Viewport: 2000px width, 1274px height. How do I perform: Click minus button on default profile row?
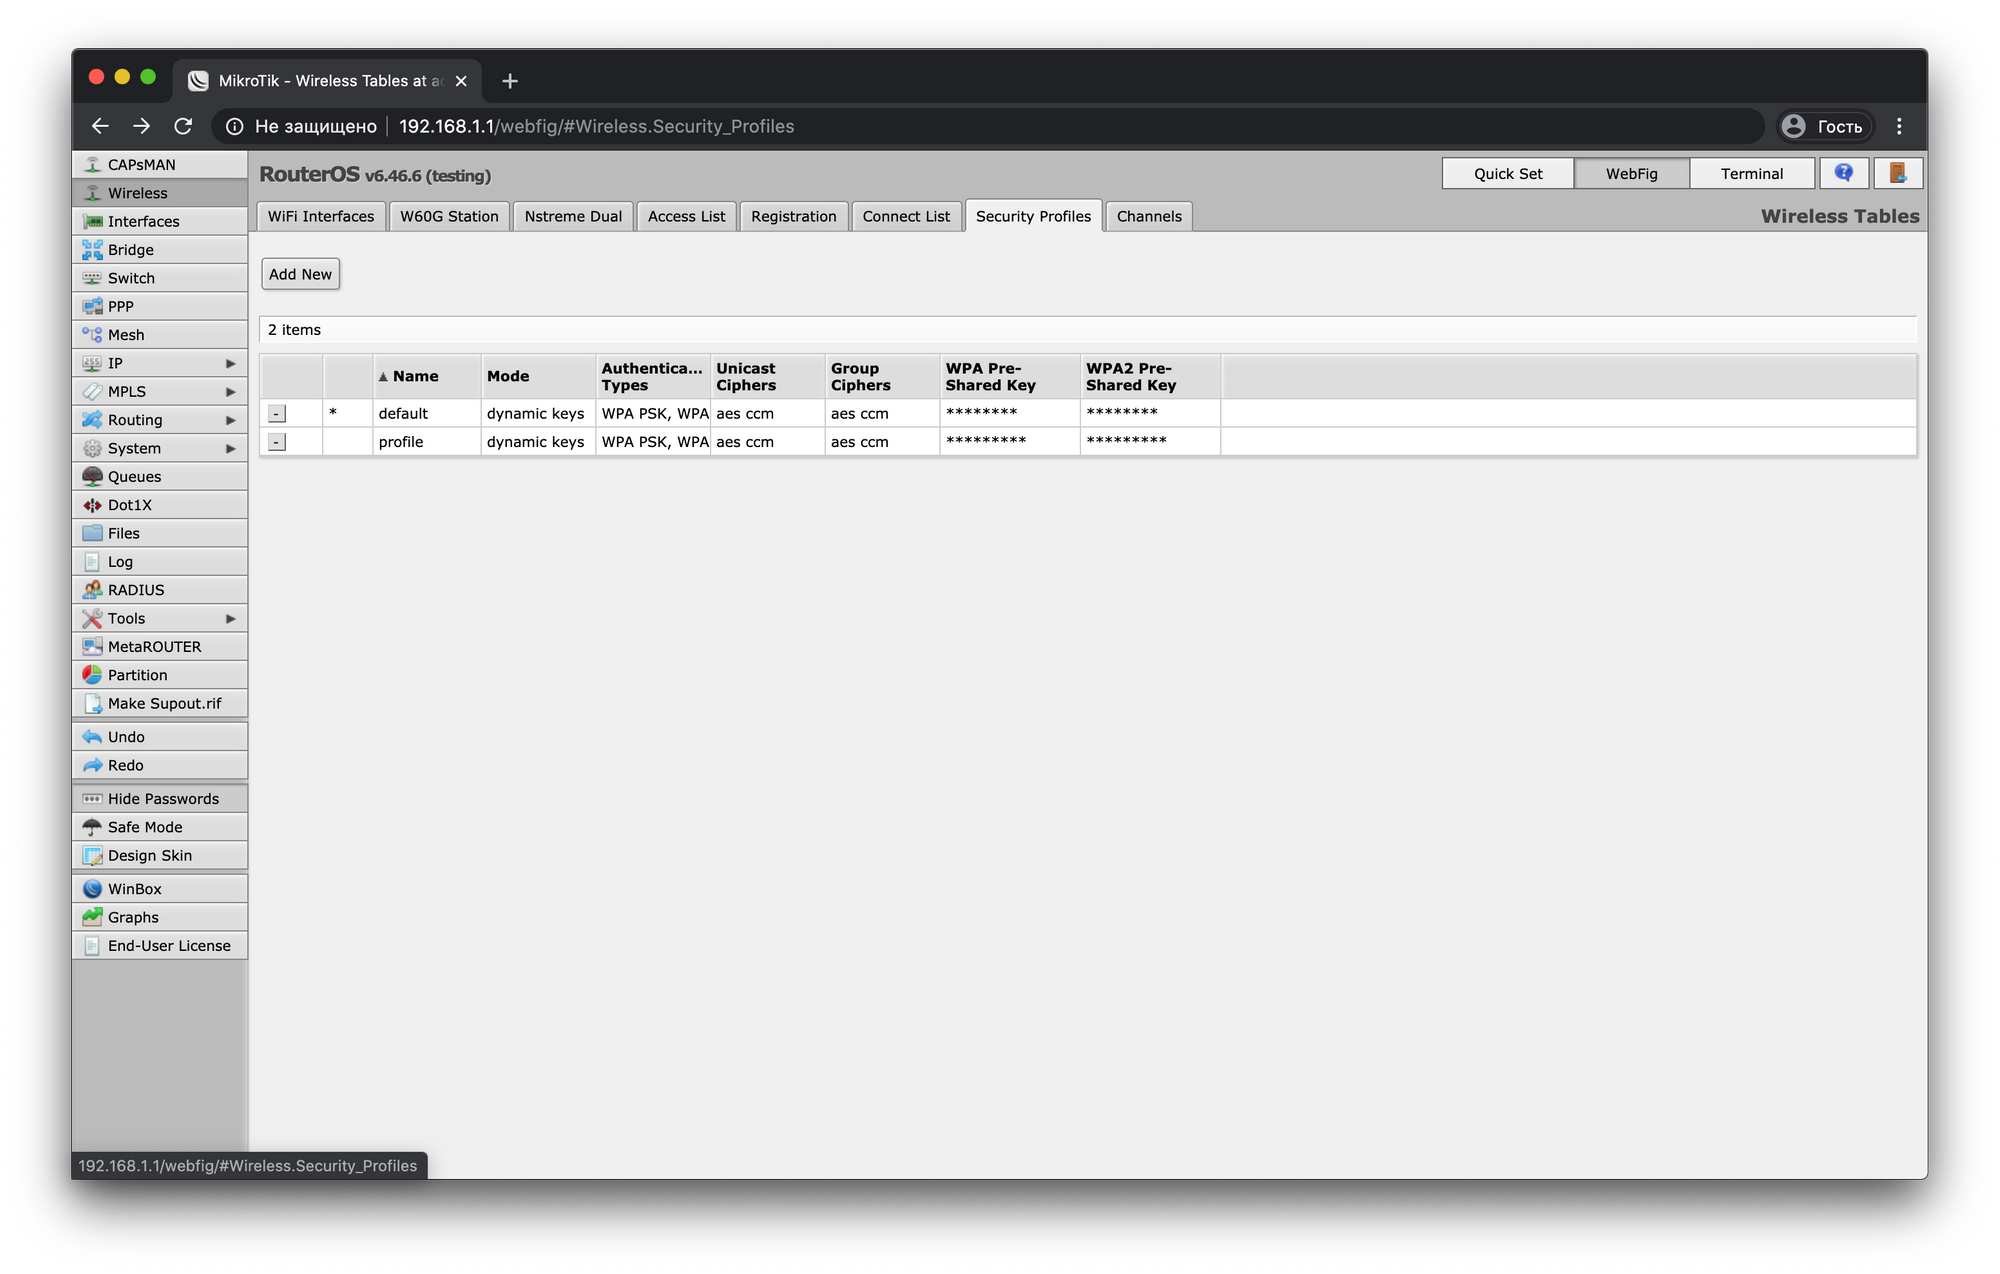coord(277,414)
